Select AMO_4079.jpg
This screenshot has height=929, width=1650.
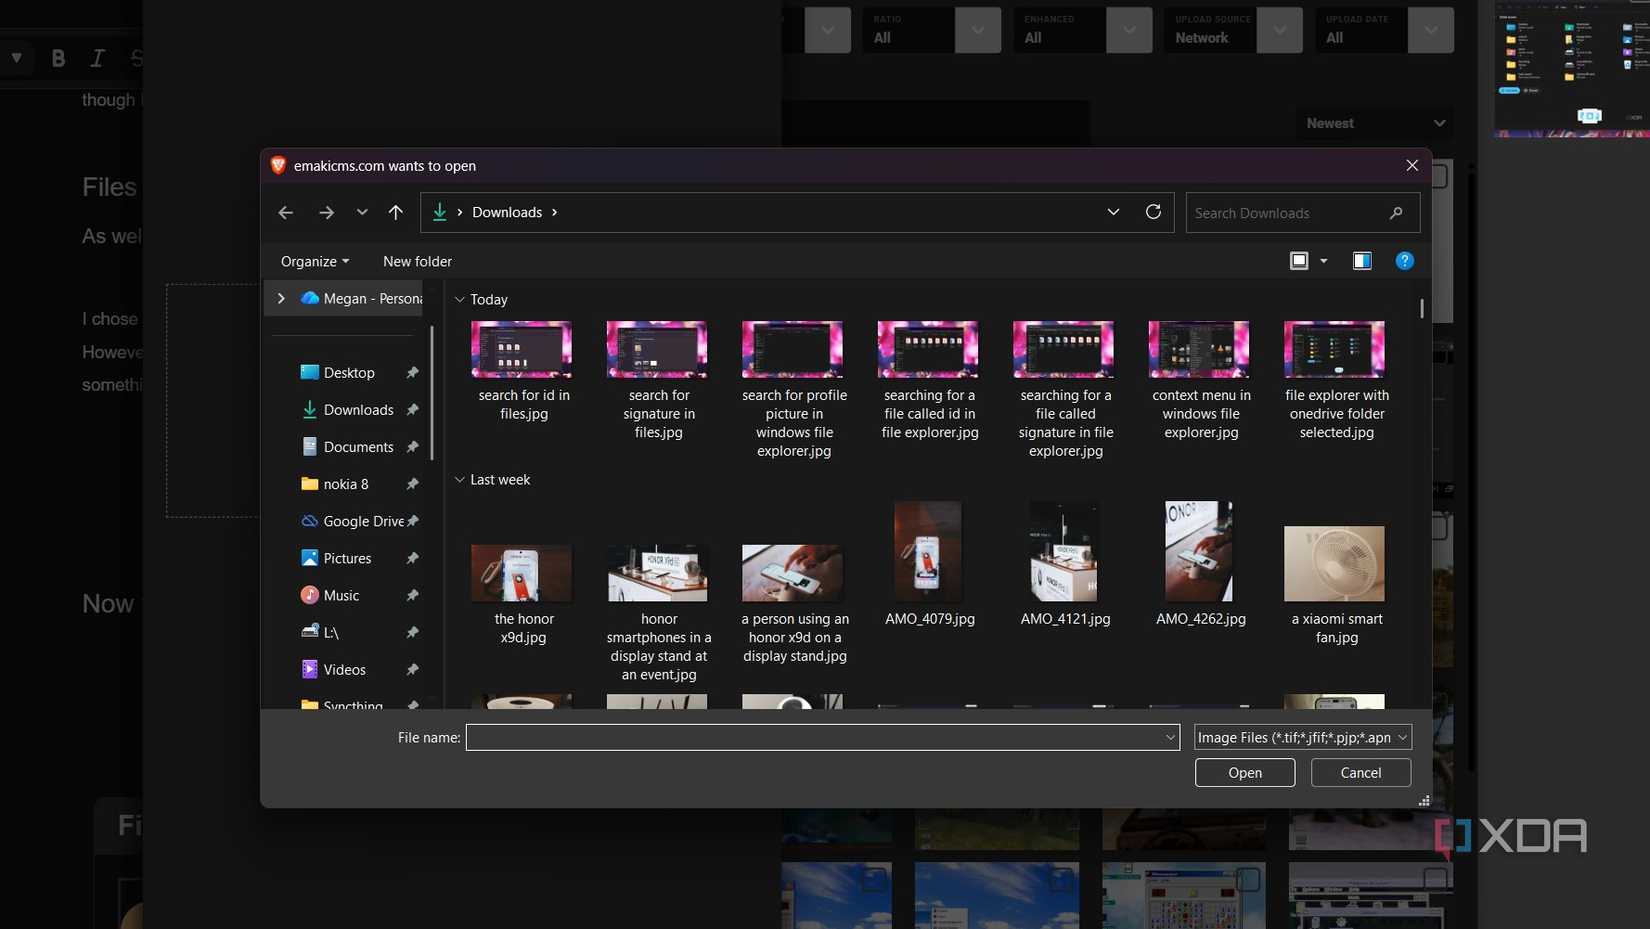(x=929, y=564)
